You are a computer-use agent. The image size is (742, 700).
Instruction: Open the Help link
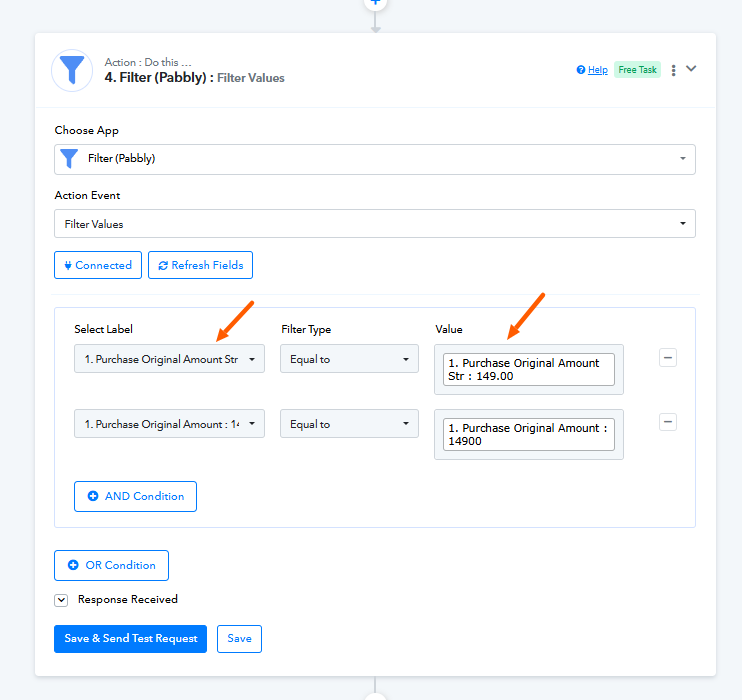point(592,70)
